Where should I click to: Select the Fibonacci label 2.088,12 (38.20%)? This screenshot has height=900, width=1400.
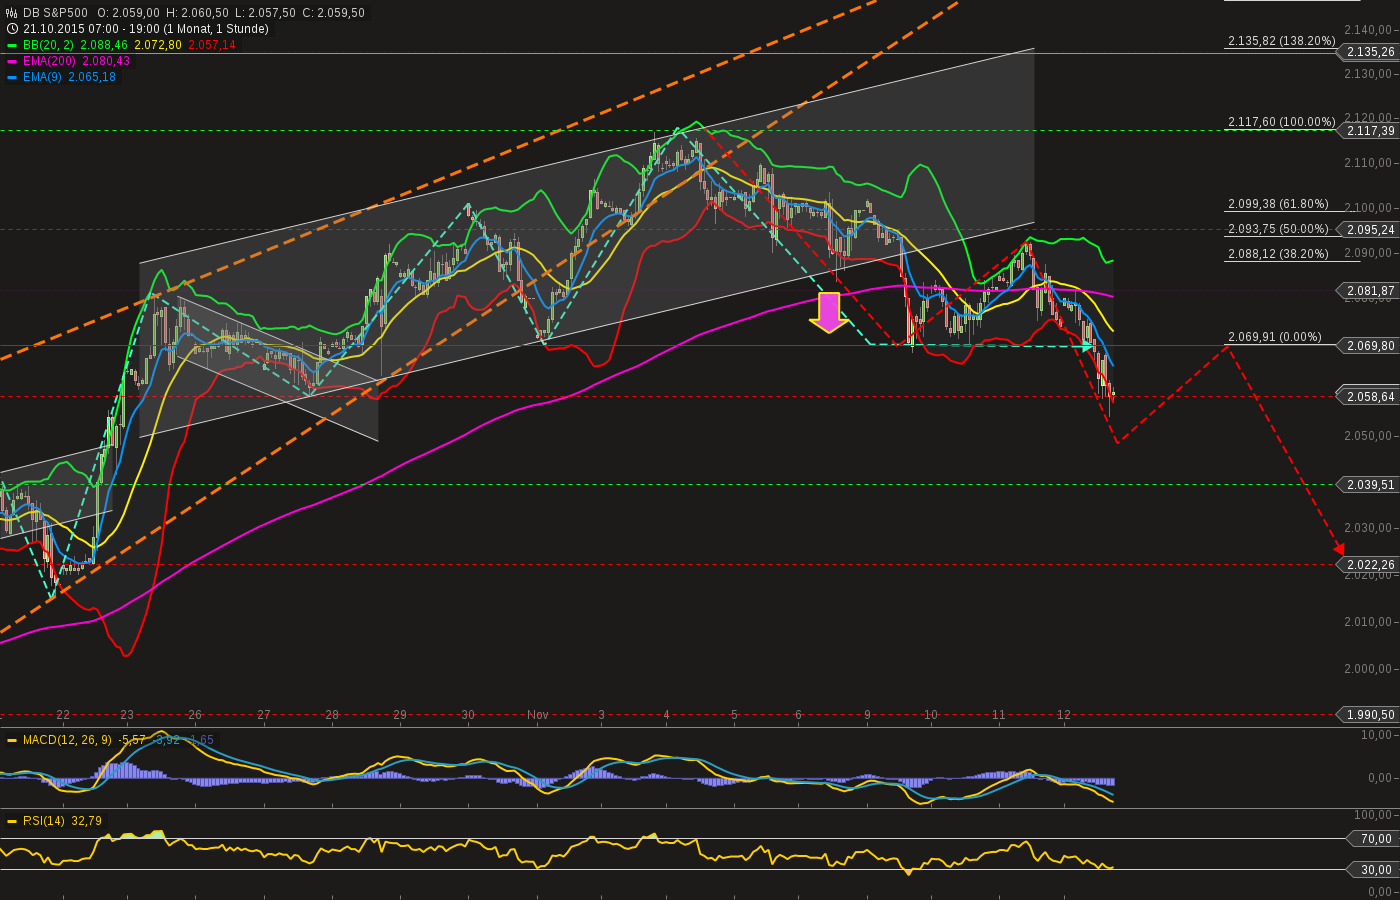click(1279, 254)
